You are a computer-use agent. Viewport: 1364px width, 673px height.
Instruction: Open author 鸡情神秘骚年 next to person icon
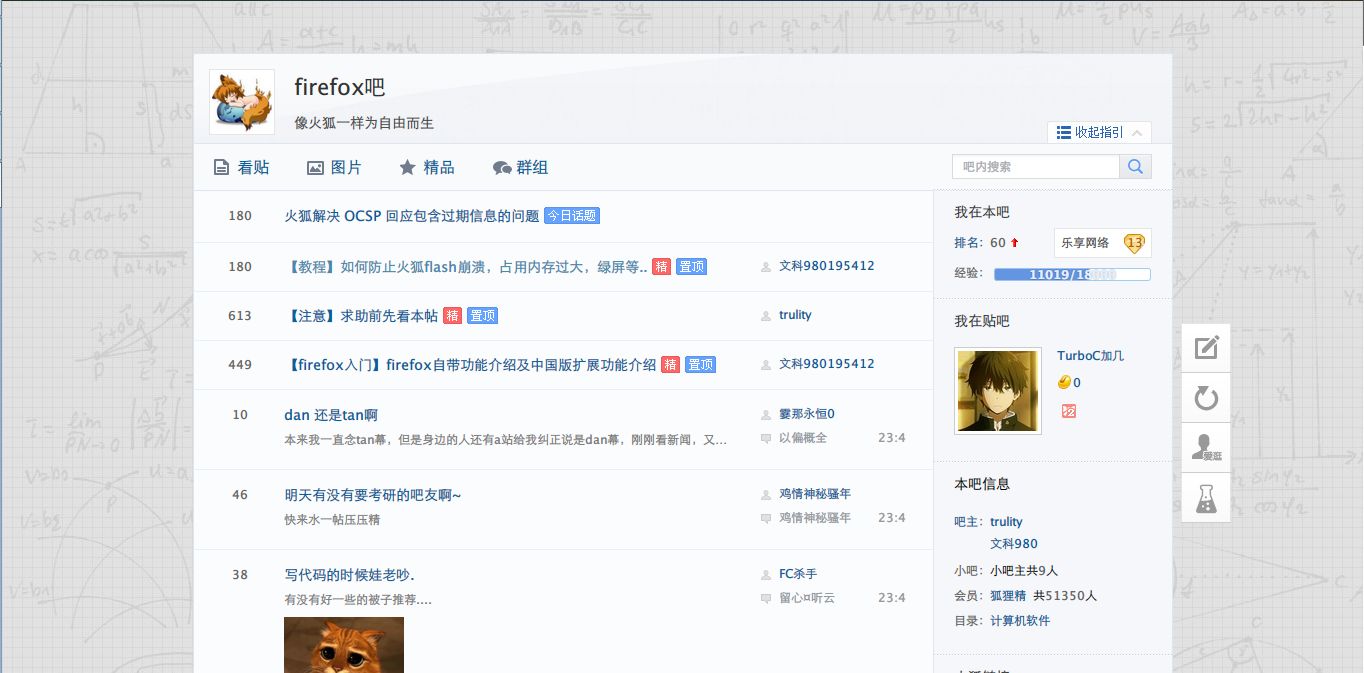[x=815, y=494]
